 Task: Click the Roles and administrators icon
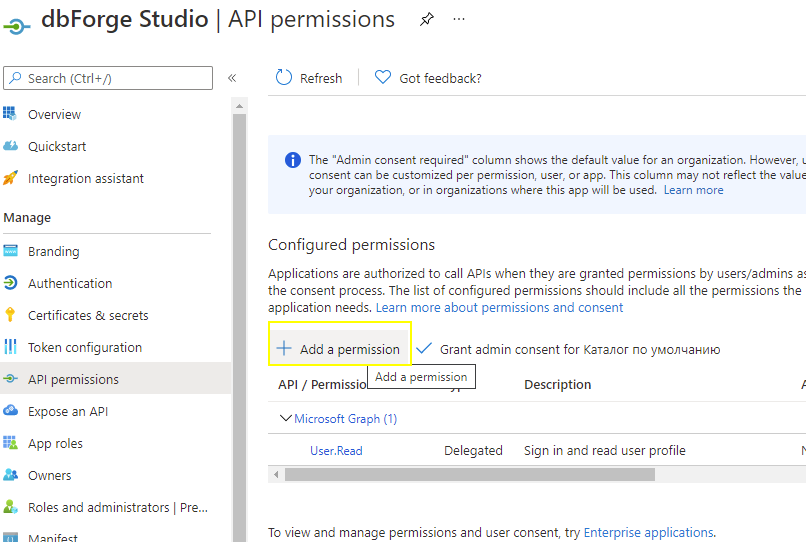coord(10,507)
